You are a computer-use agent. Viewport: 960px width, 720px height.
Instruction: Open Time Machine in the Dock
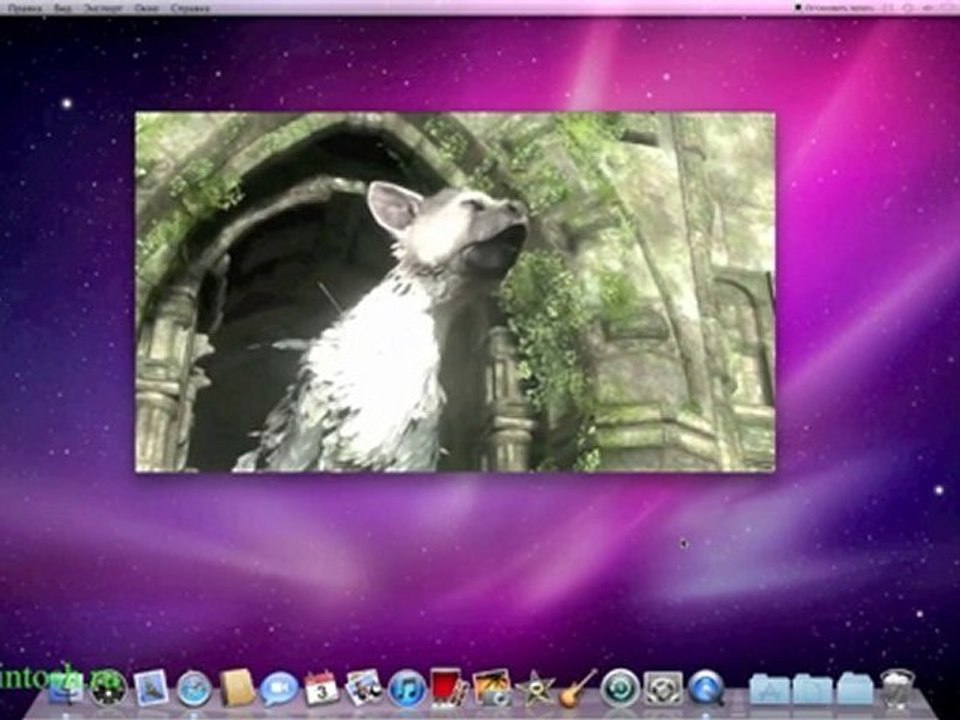pyautogui.click(x=620, y=688)
